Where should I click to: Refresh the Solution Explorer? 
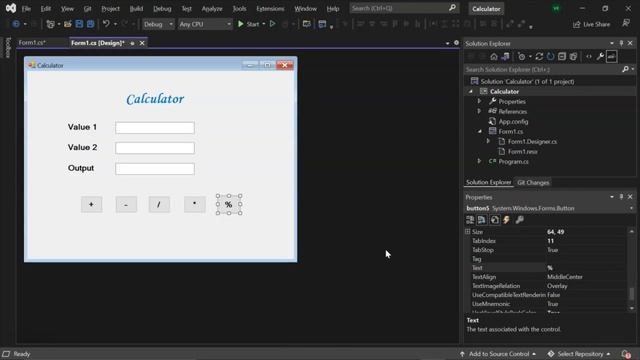click(x=551, y=57)
